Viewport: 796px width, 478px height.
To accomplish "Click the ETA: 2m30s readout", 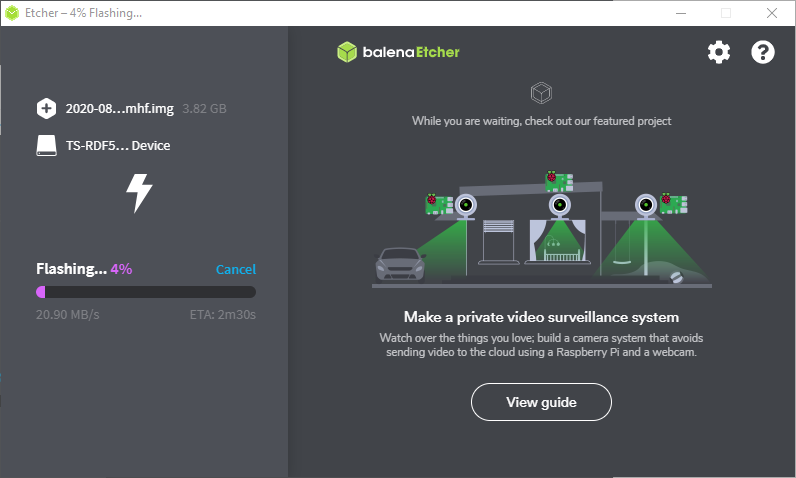I will 222,315.
